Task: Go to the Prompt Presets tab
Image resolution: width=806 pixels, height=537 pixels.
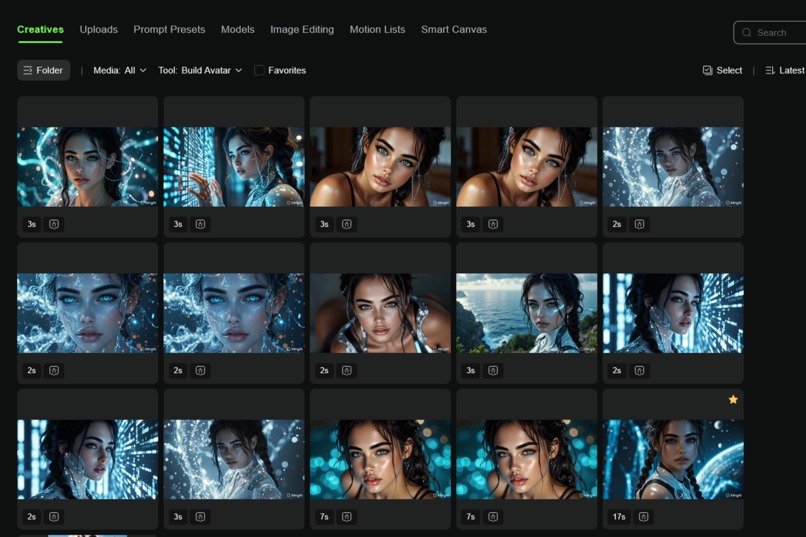Action: pos(169,29)
